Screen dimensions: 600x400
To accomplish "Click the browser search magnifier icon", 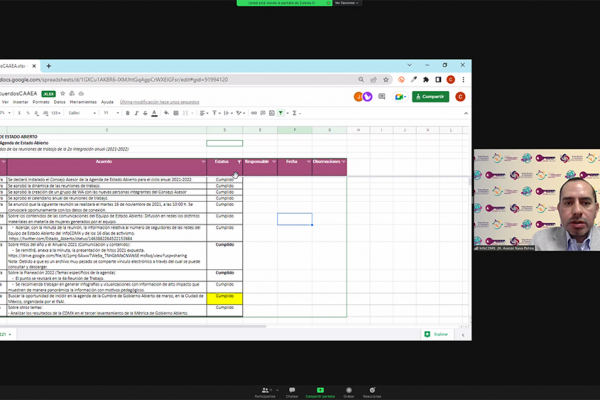I will (x=361, y=80).
